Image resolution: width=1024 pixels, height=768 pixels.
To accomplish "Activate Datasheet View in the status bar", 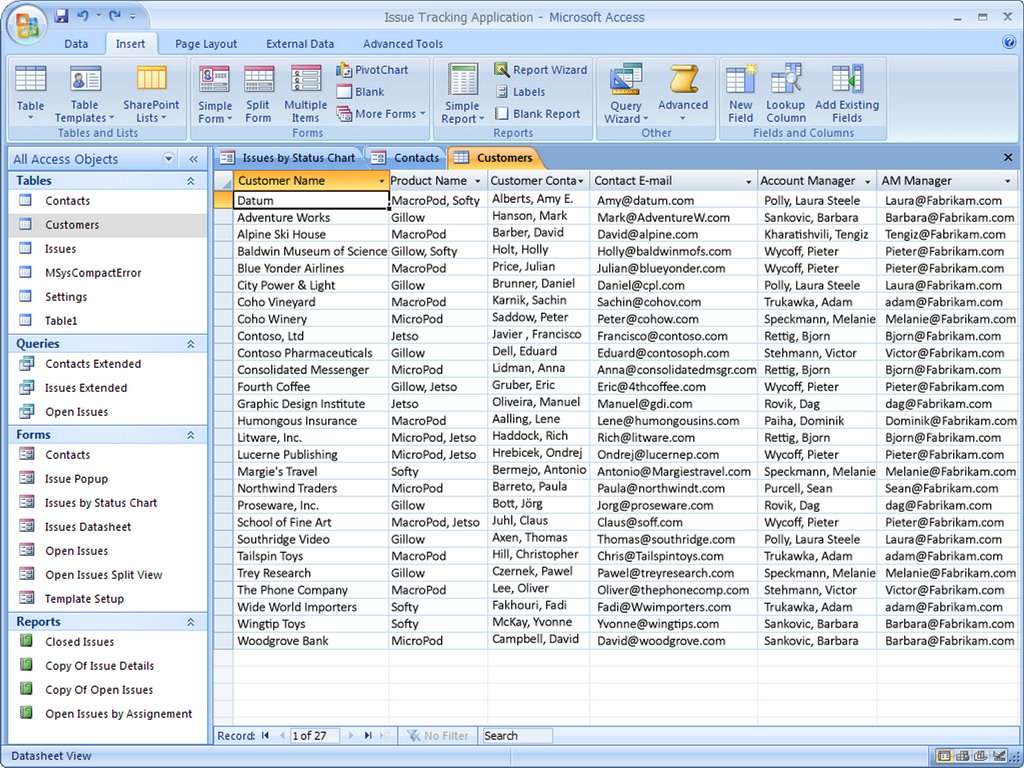I will point(944,756).
